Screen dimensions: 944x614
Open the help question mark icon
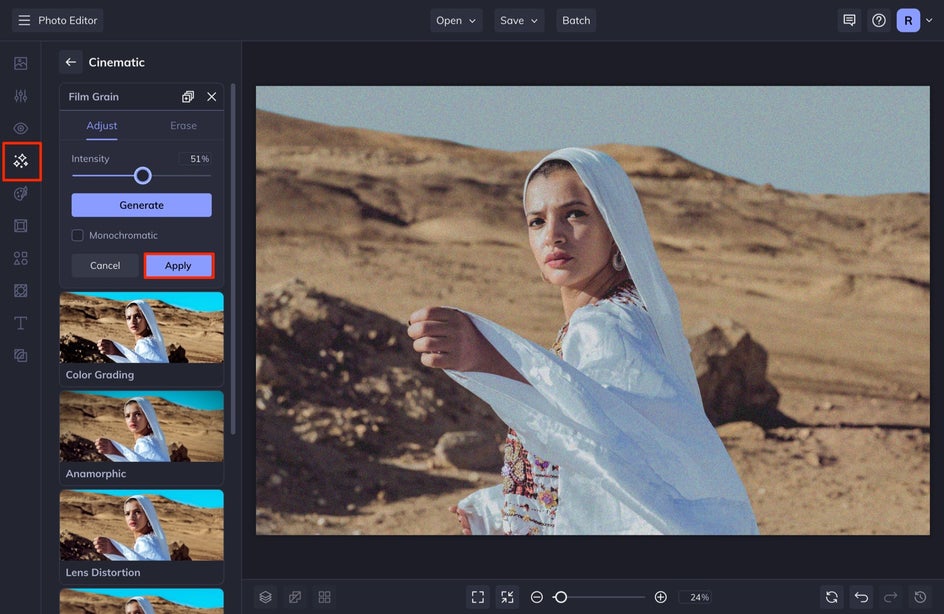coord(878,20)
